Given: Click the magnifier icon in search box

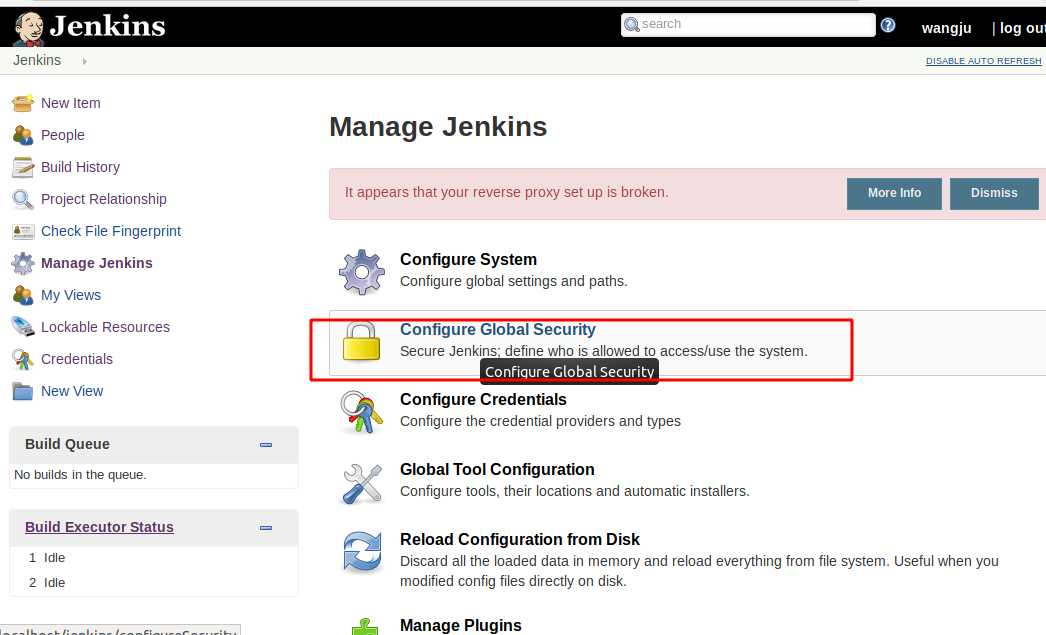Looking at the screenshot, I should [x=631, y=25].
